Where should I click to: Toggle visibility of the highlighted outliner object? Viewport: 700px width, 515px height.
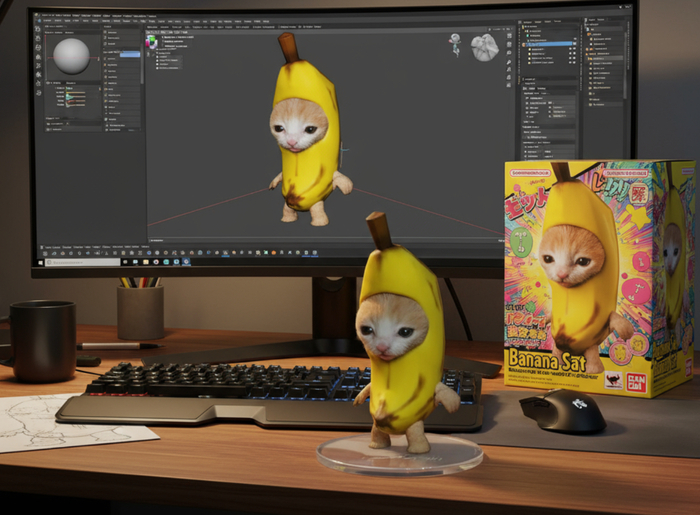coord(574,44)
